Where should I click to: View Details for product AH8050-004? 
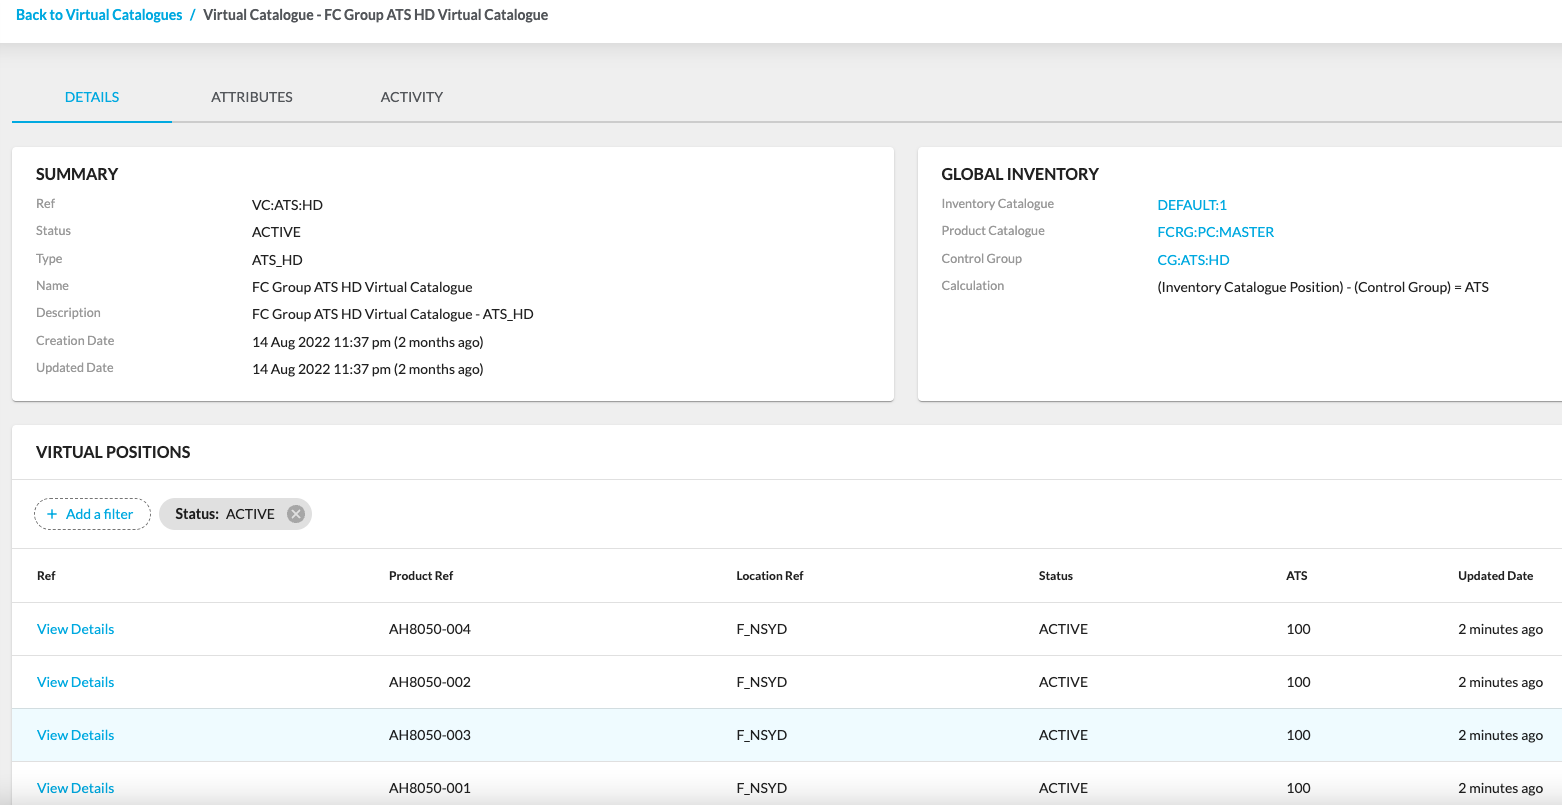click(x=76, y=629)
